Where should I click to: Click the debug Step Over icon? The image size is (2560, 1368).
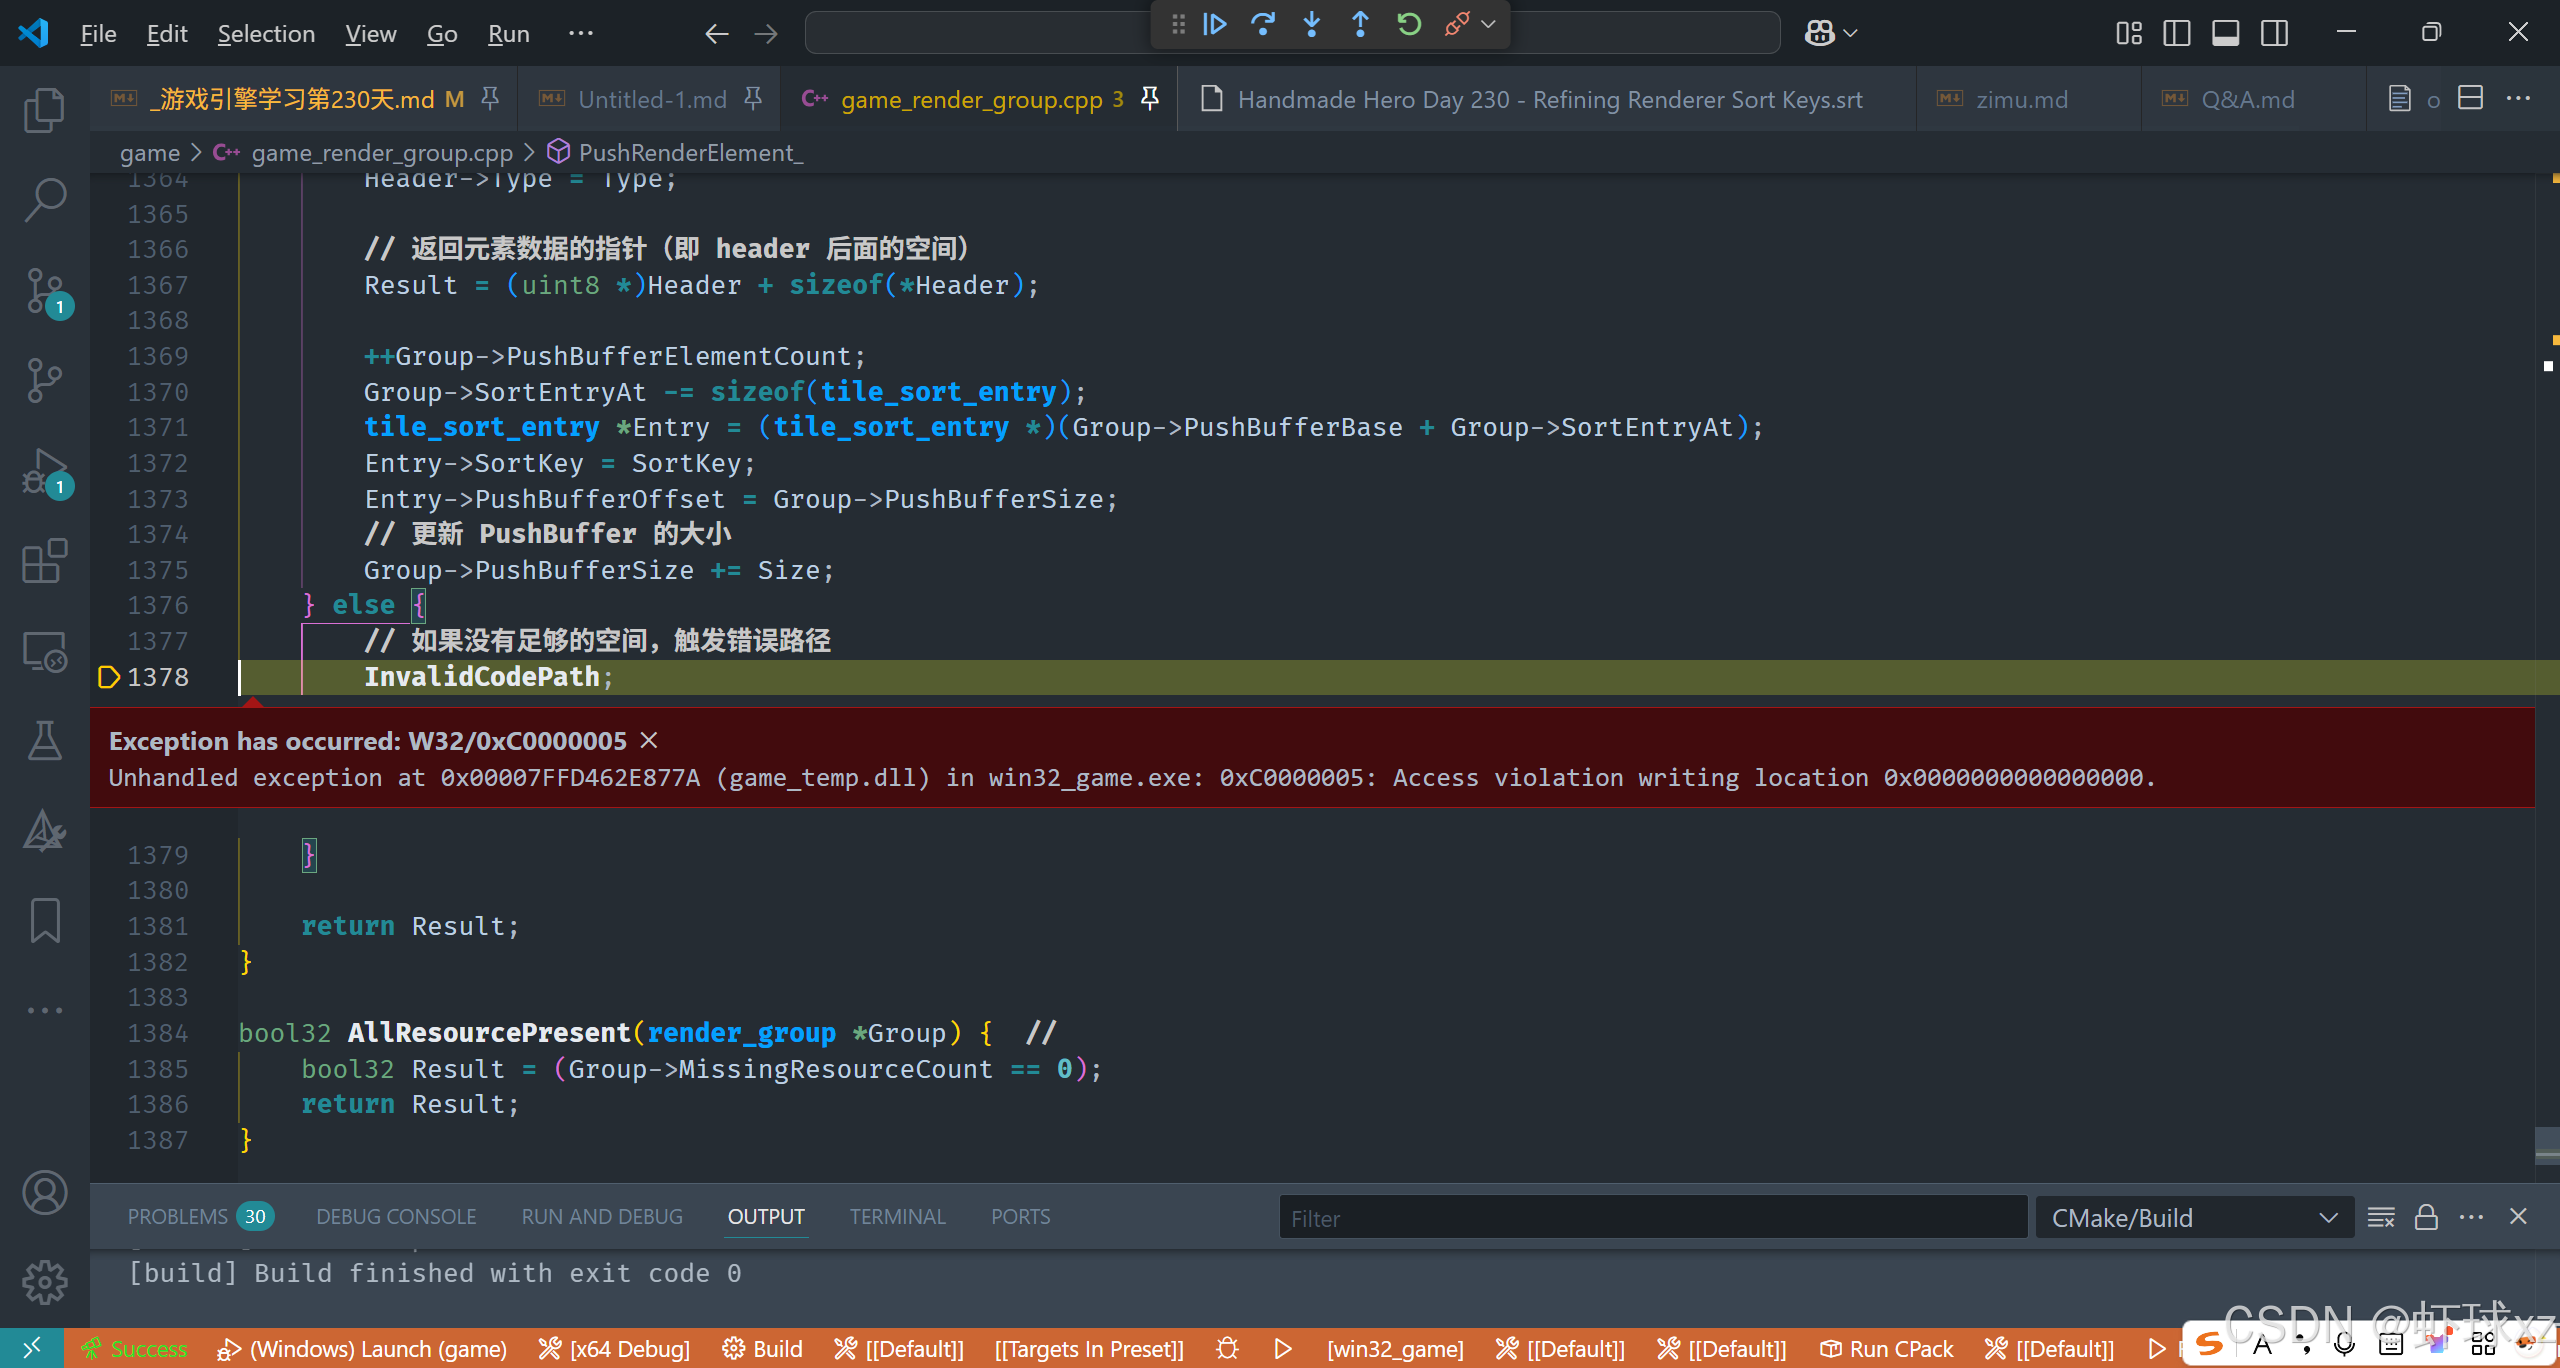click(x=1263, y=24)
